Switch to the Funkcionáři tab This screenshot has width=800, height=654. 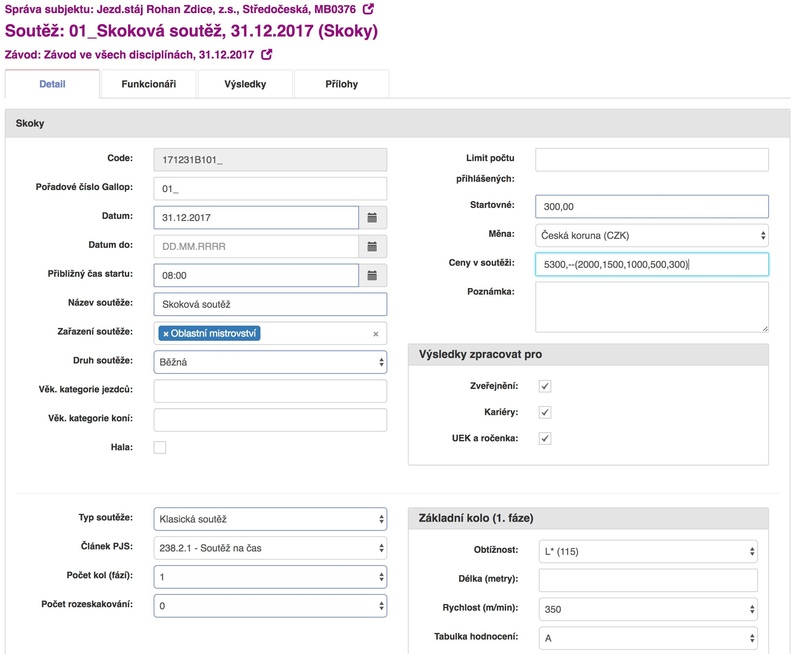click(149, 85)
